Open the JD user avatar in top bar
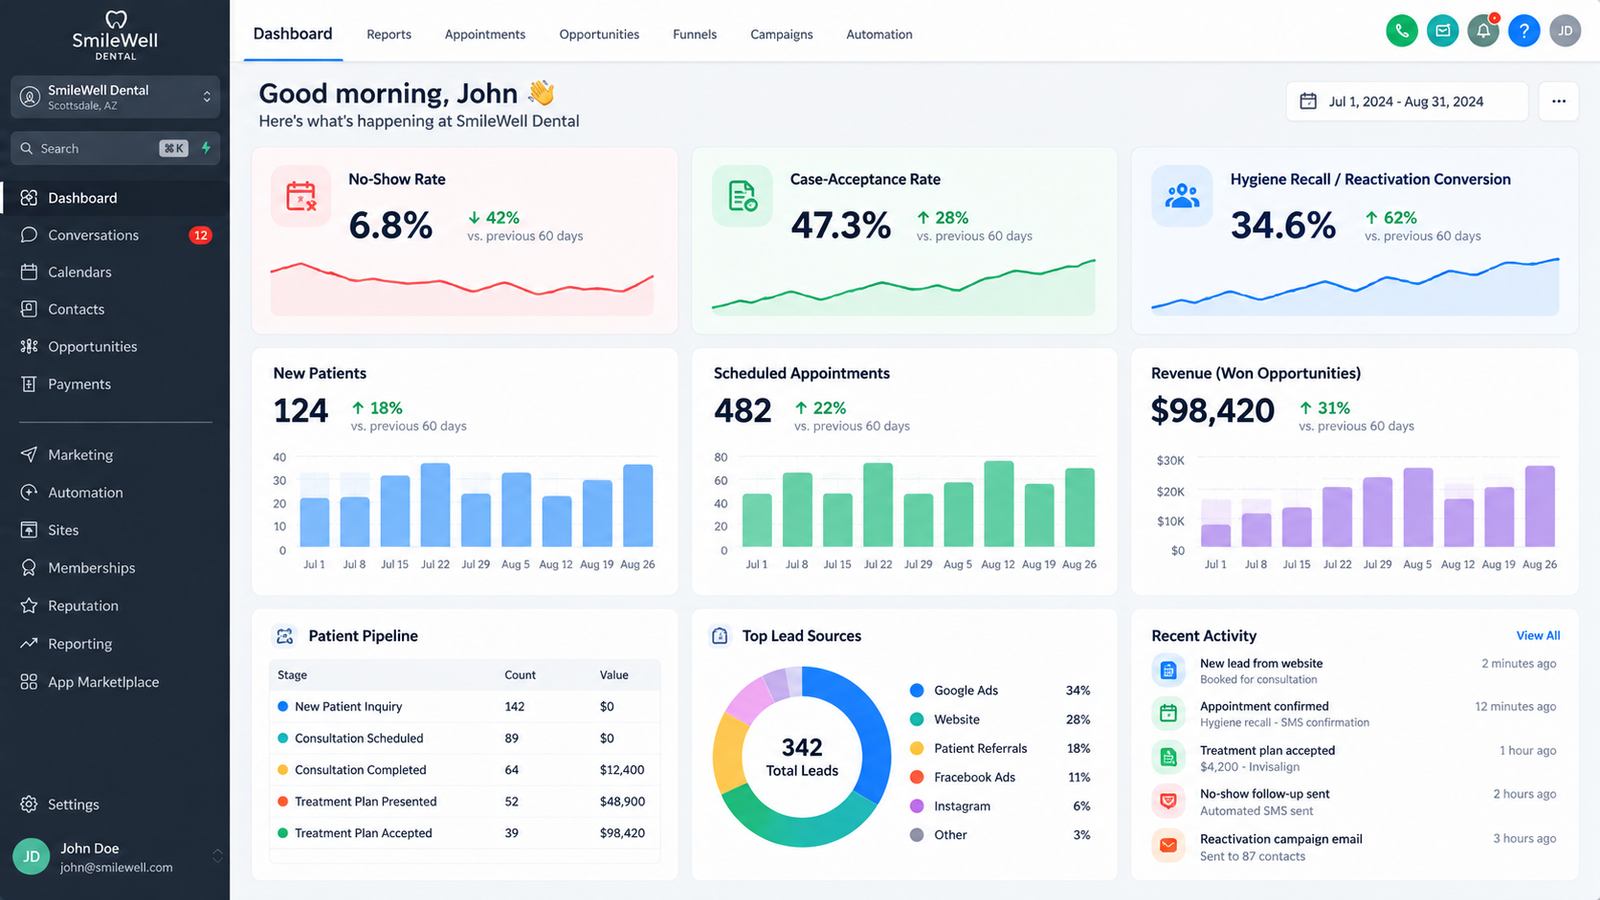Screen dimensions: 1600x900 pyautogui.click(x=1565, y=31)
